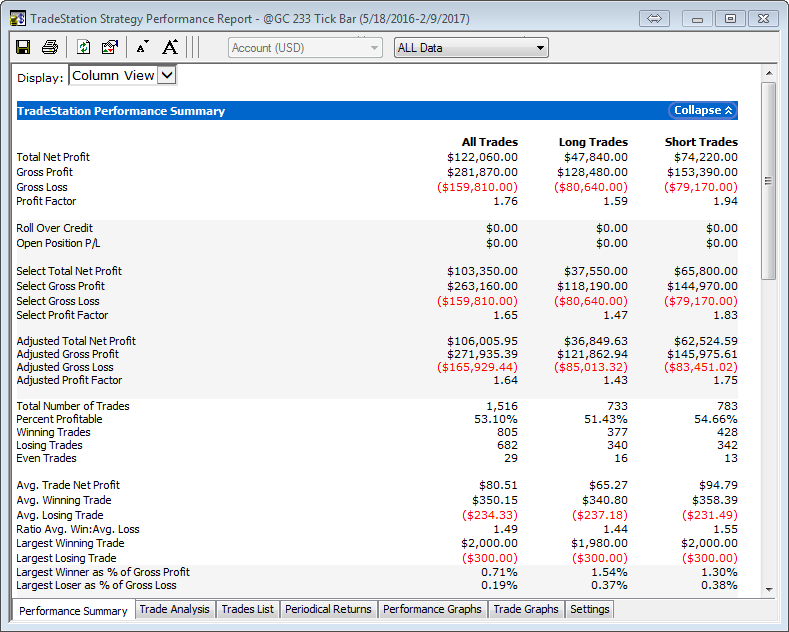Click the TradeStation app icon in title bar
Image resolution: width=789 pixels, height=632 pixels.
[x=17, y=19]
